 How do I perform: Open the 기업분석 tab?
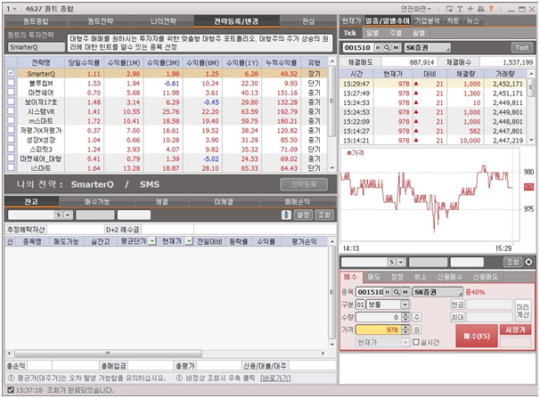tap(427, 21)
